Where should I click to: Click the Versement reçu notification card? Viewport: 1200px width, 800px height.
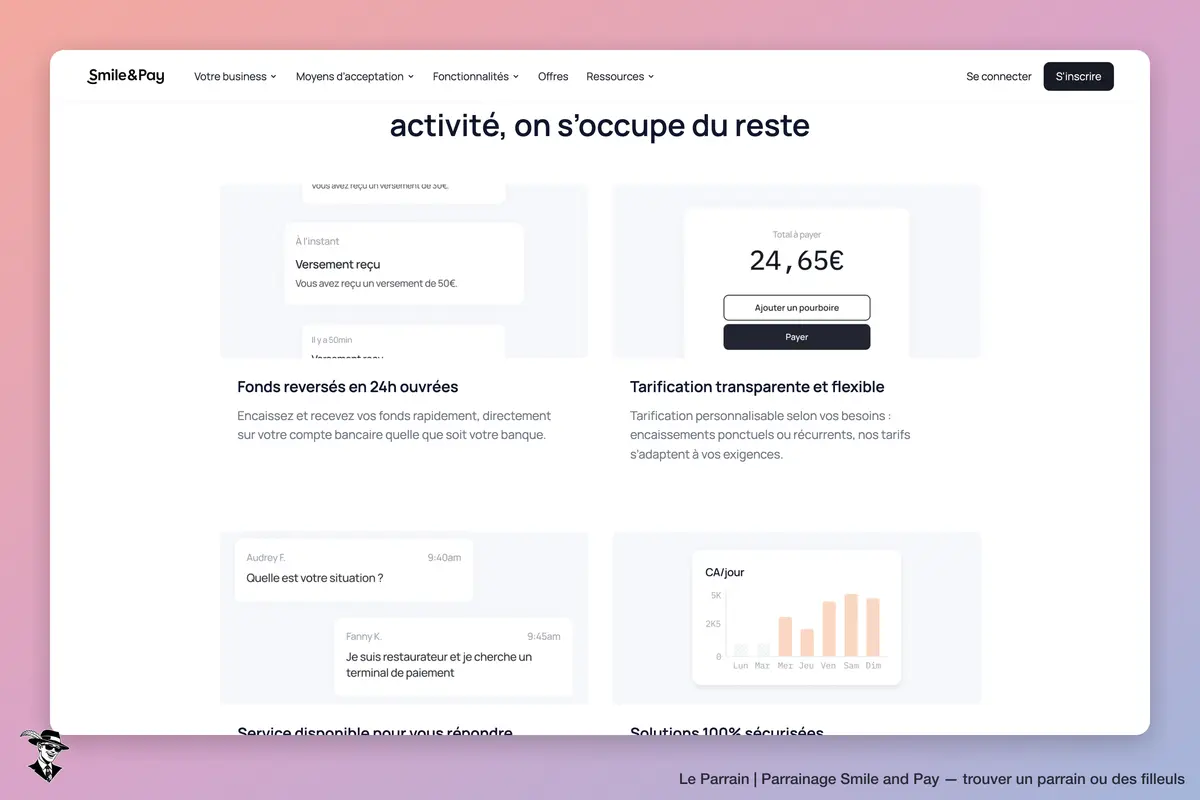(404, 264)
